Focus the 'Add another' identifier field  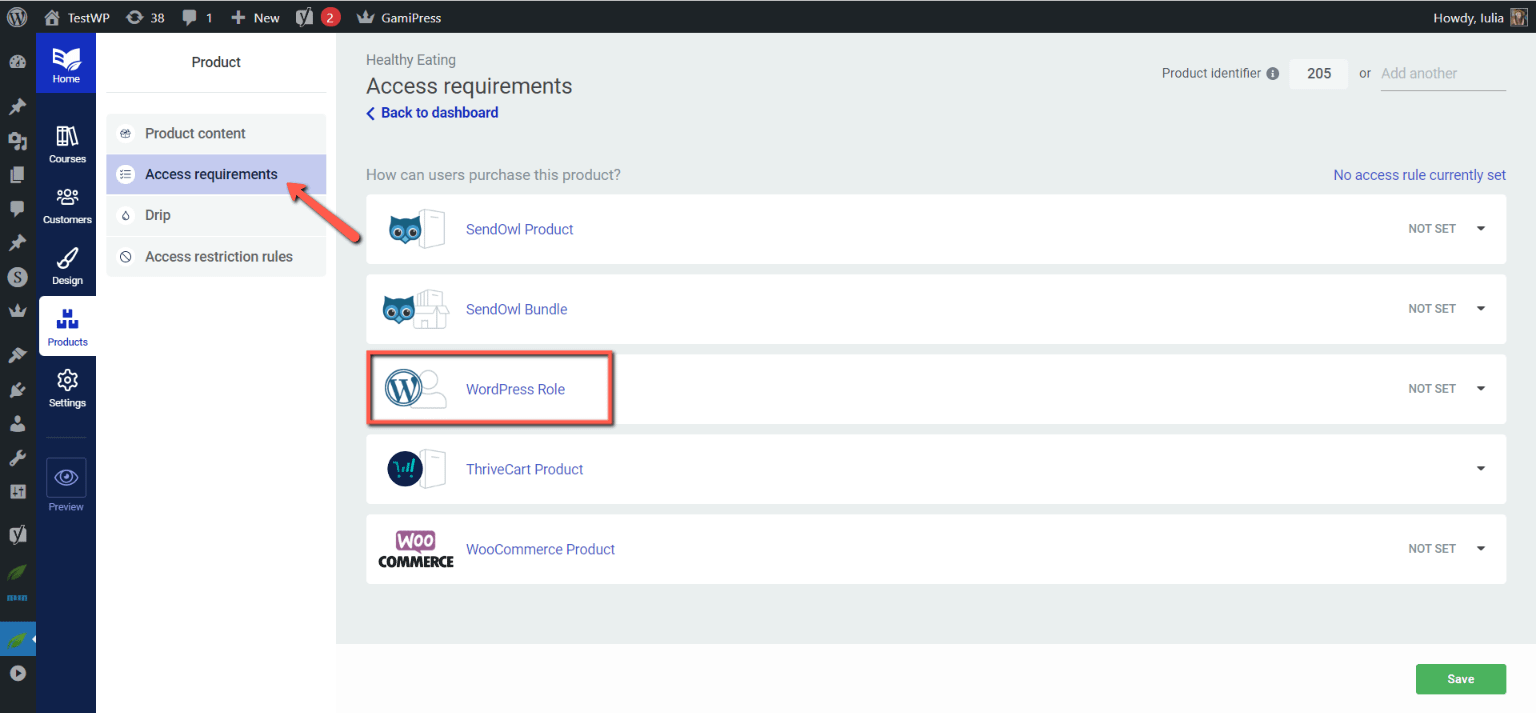pos(1443,73)
